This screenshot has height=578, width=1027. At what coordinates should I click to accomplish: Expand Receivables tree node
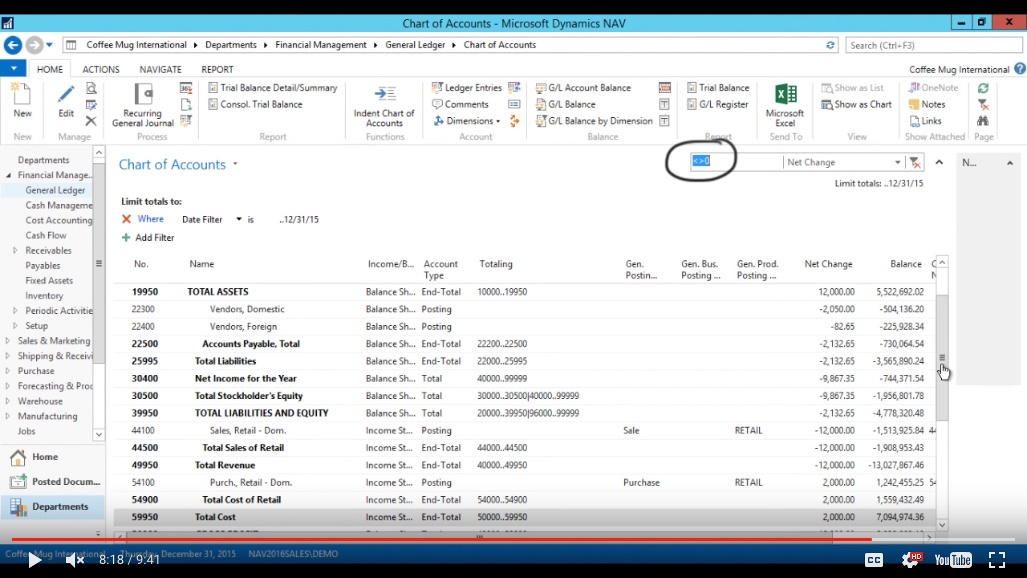point(15,250)
